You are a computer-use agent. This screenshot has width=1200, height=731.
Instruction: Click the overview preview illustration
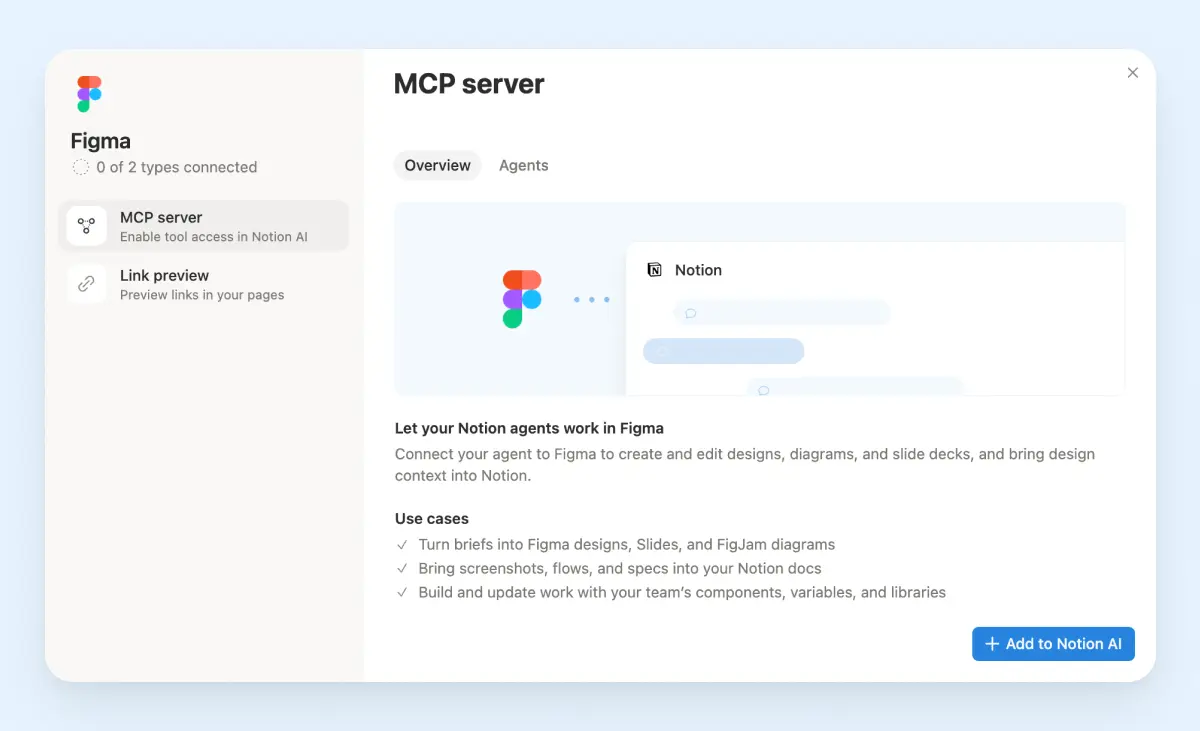(760, 299)
